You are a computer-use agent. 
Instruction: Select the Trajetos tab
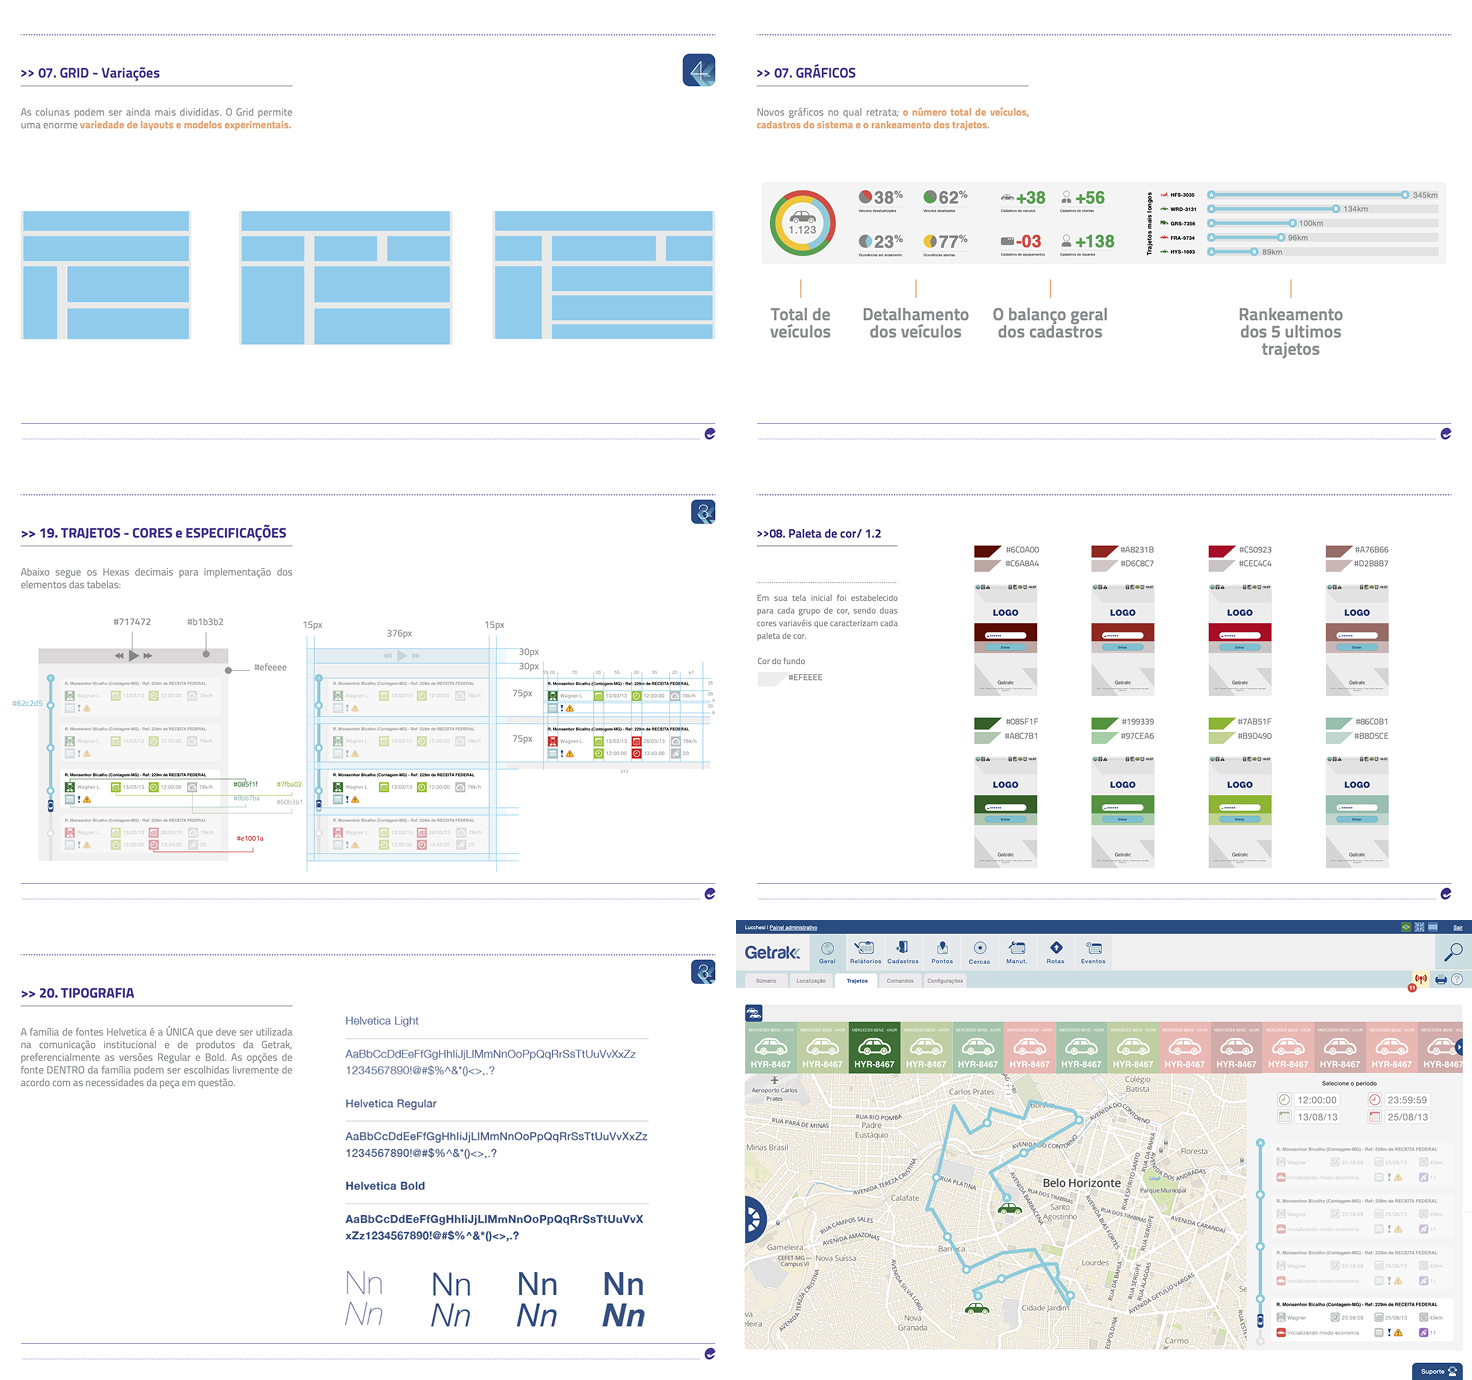(x=857, y=981)
